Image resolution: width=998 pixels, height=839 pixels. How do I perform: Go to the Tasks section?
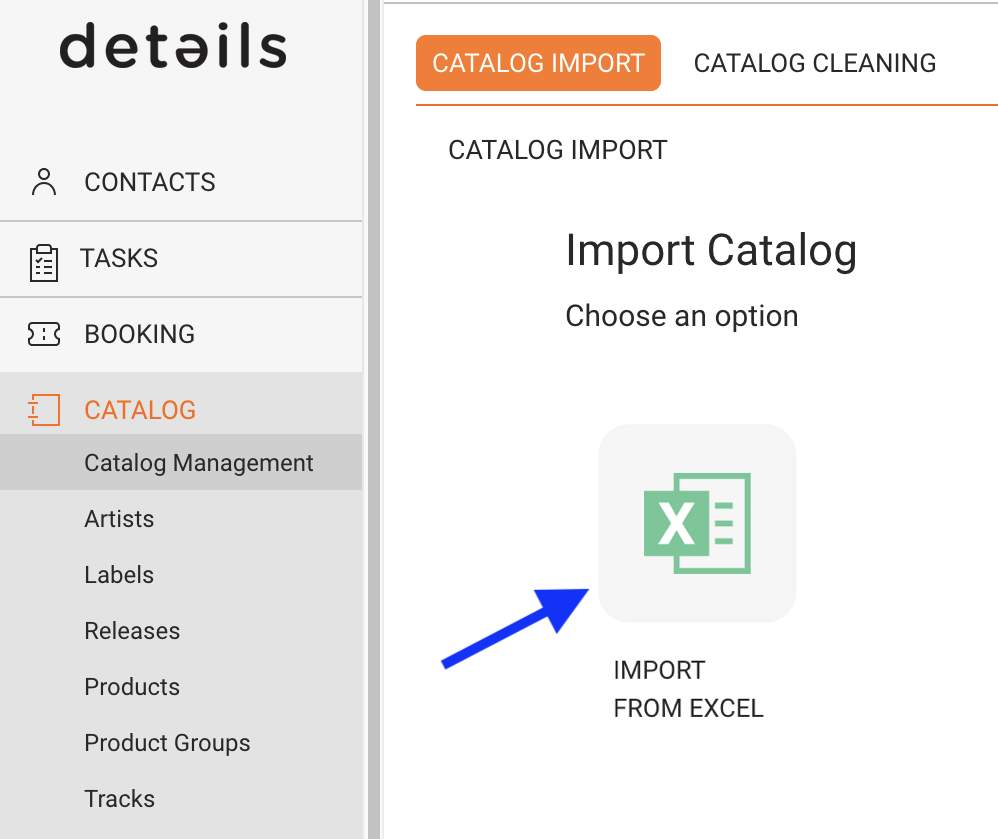119,258
